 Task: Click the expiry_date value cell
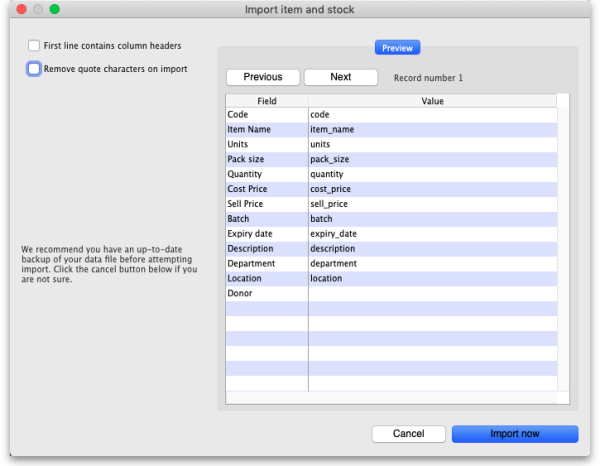click(432, 234)
